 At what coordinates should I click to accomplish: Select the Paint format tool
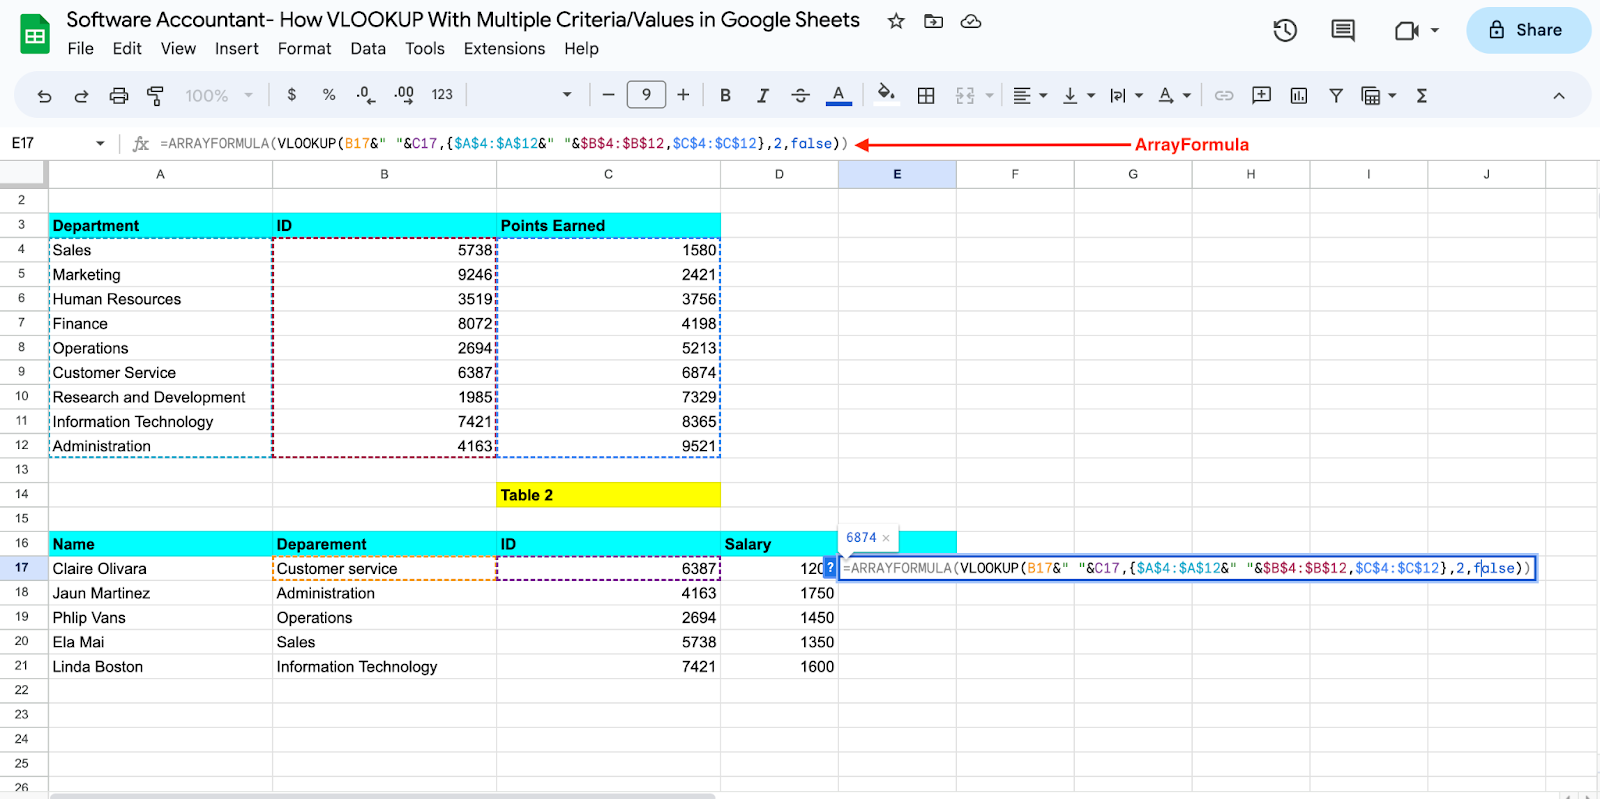(x=155, y=96)
